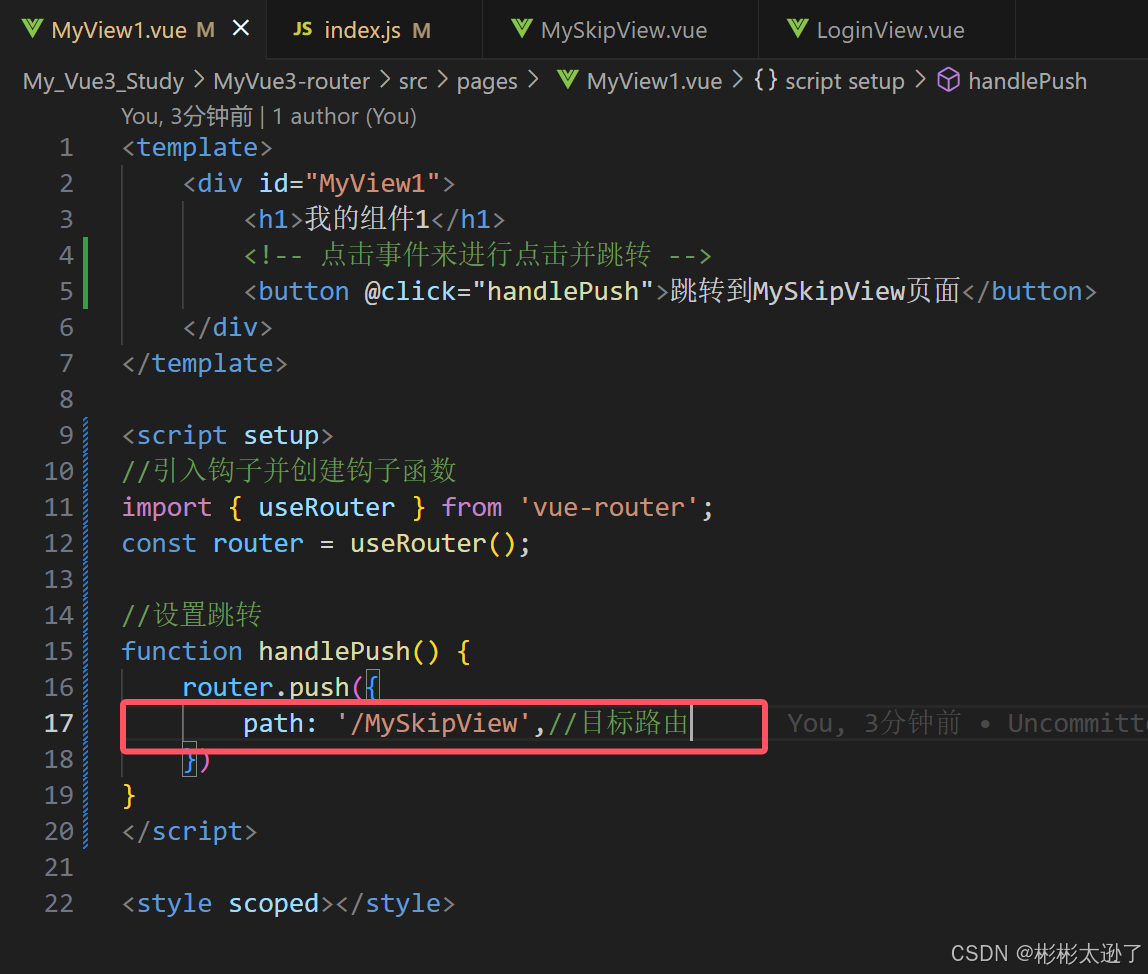Click the Vue icon on MyView1.vue tab
This screenshot has height=974, width=1148.
[x=32, y=29]
